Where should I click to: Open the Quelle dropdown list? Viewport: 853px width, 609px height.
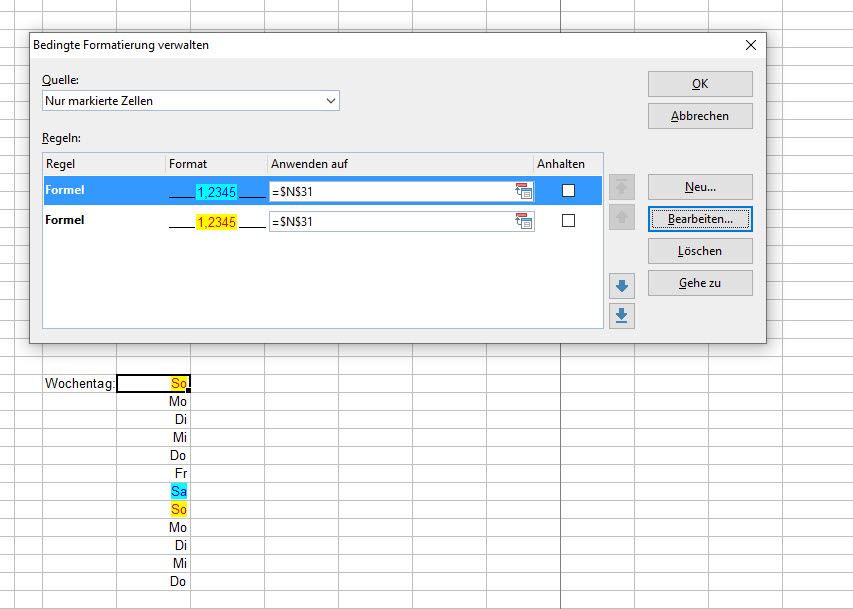tap(331, 101)
